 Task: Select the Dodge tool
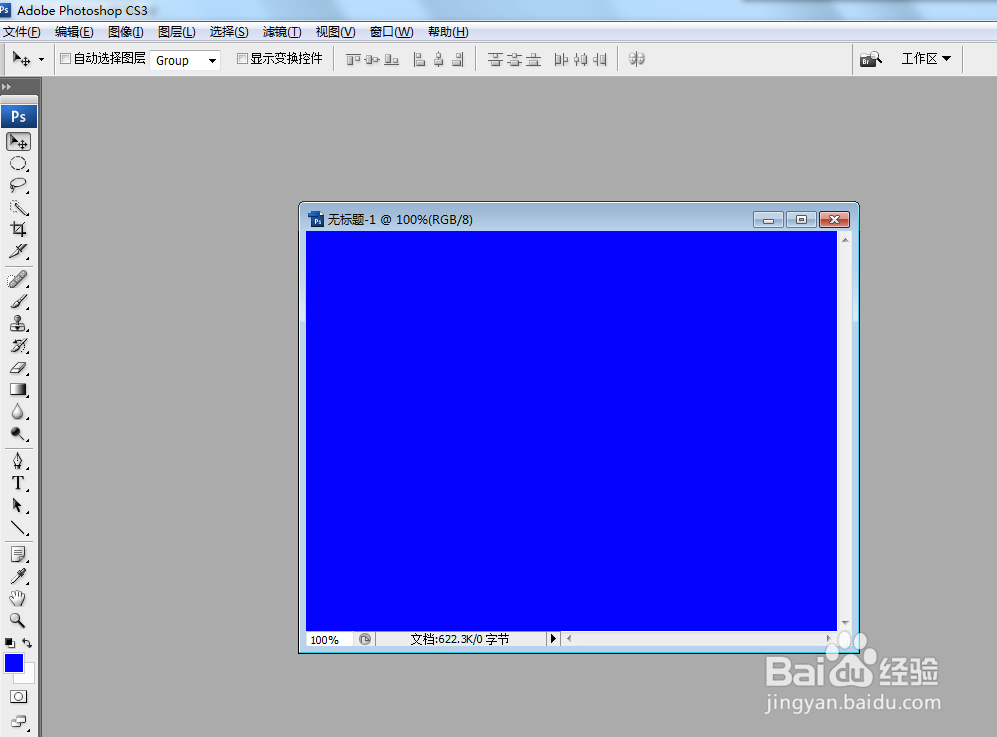(x=18, y=434)
